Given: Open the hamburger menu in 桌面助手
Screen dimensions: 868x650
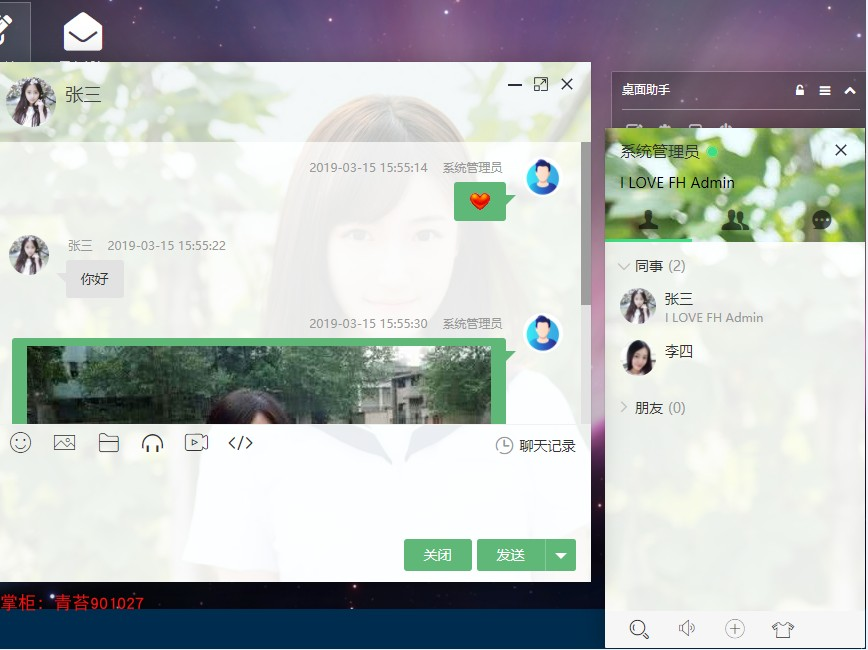Looking at the screenshot, I should point(825,90).
